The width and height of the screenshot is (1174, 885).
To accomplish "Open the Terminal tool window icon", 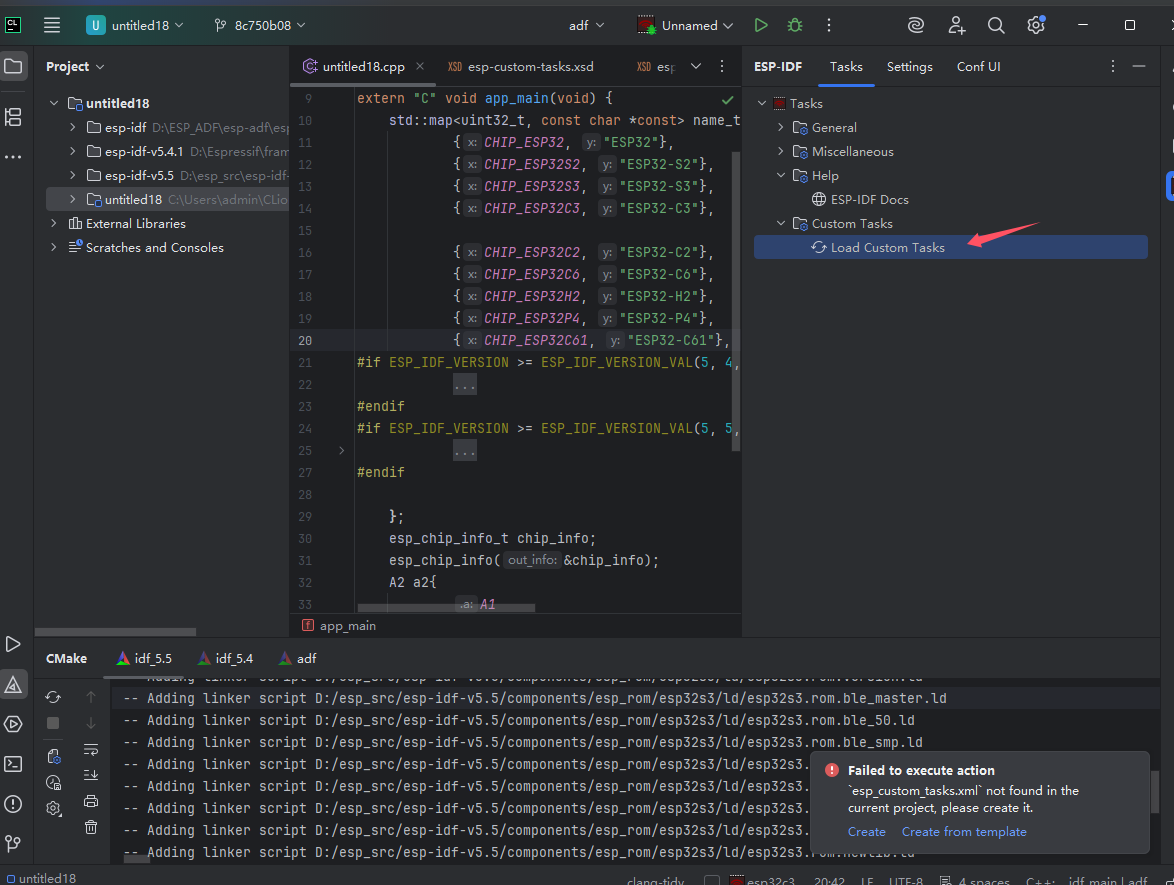I will (x=13, y=764).
